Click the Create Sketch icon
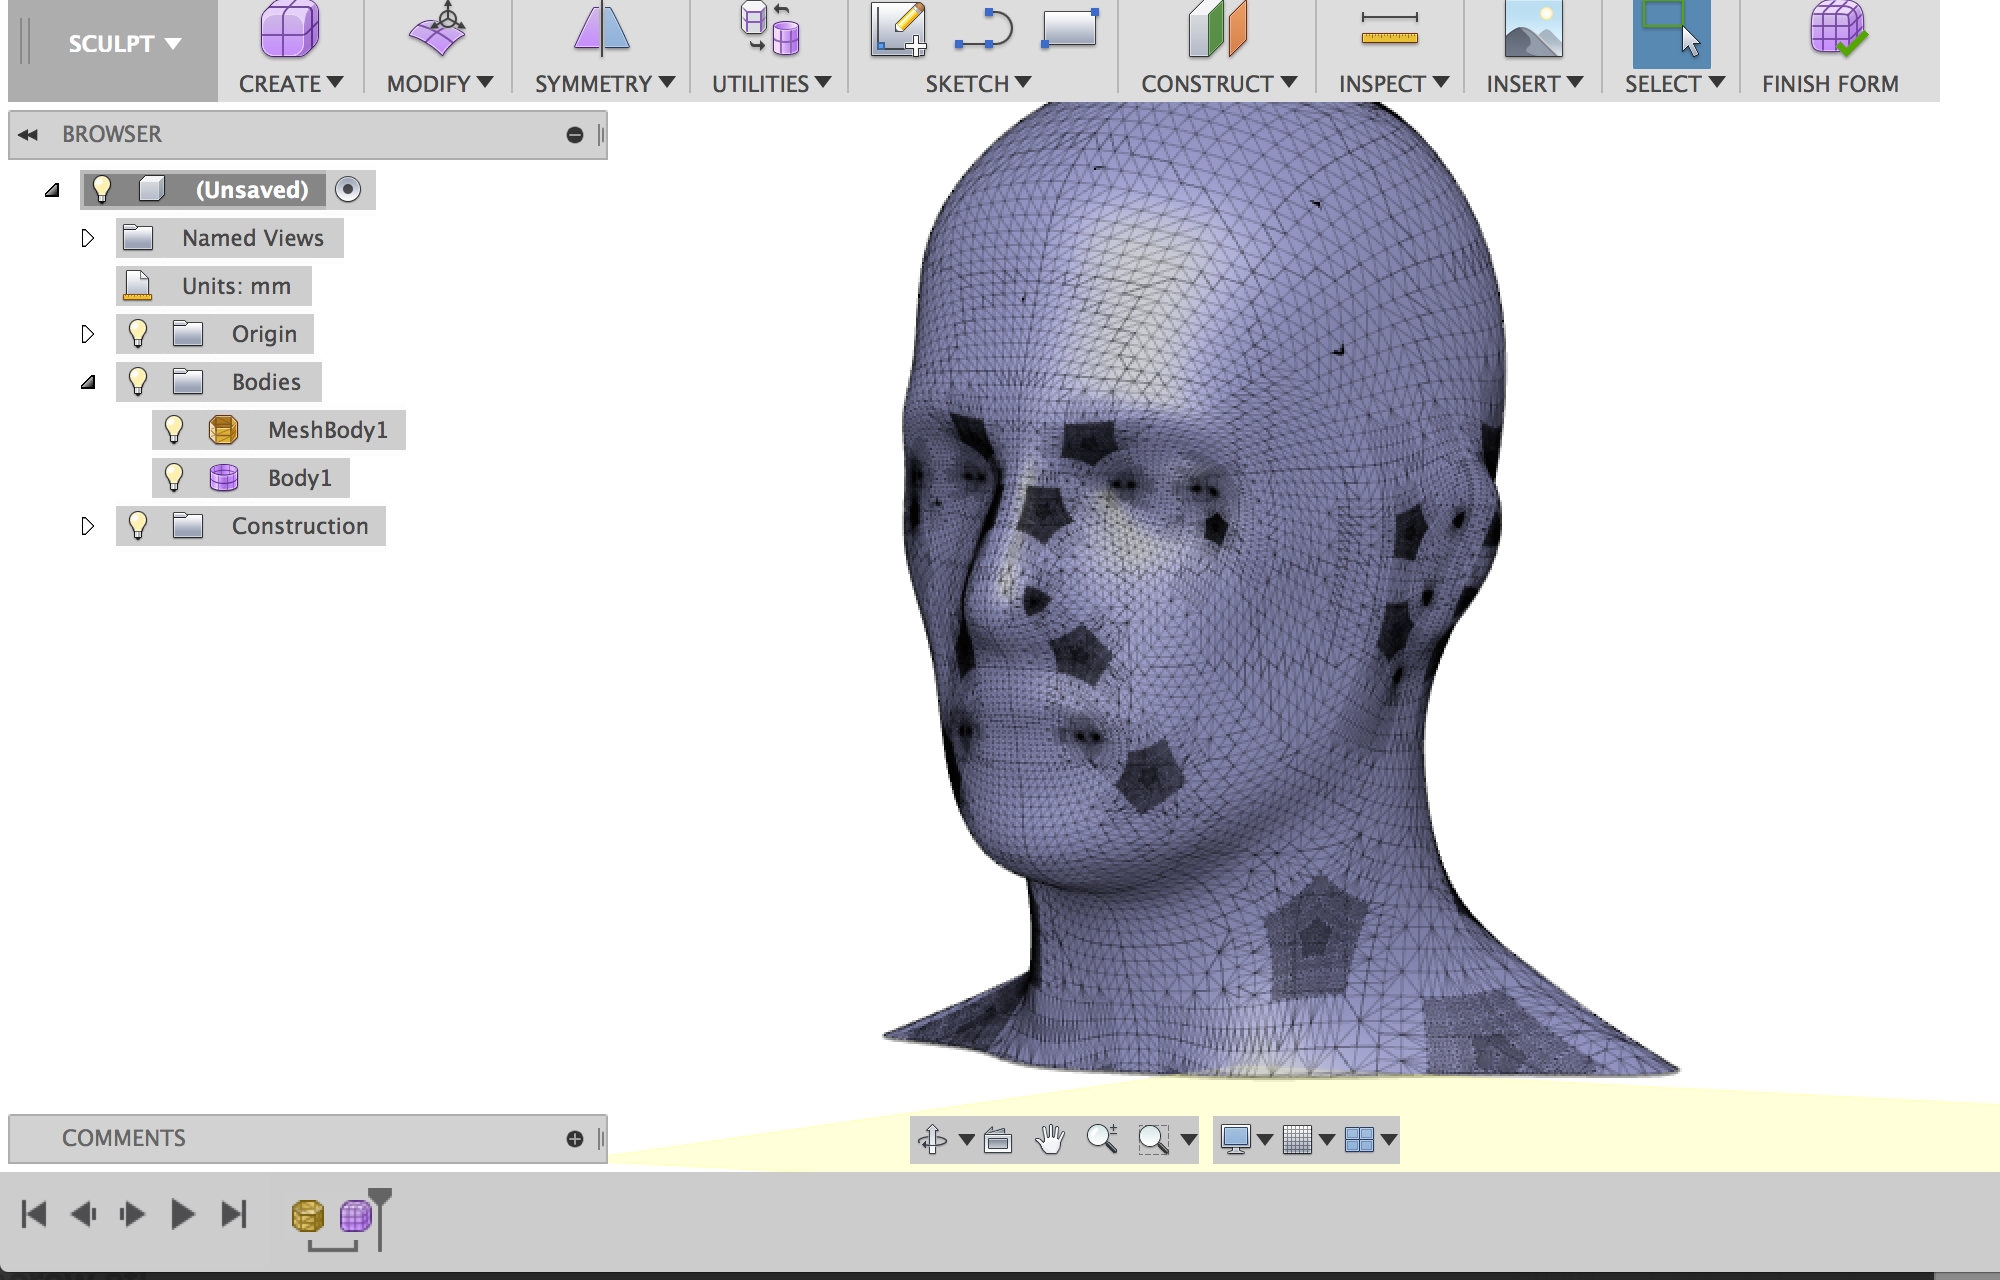The width and height of the screenshot is (2000, 1280). point(897,29)
